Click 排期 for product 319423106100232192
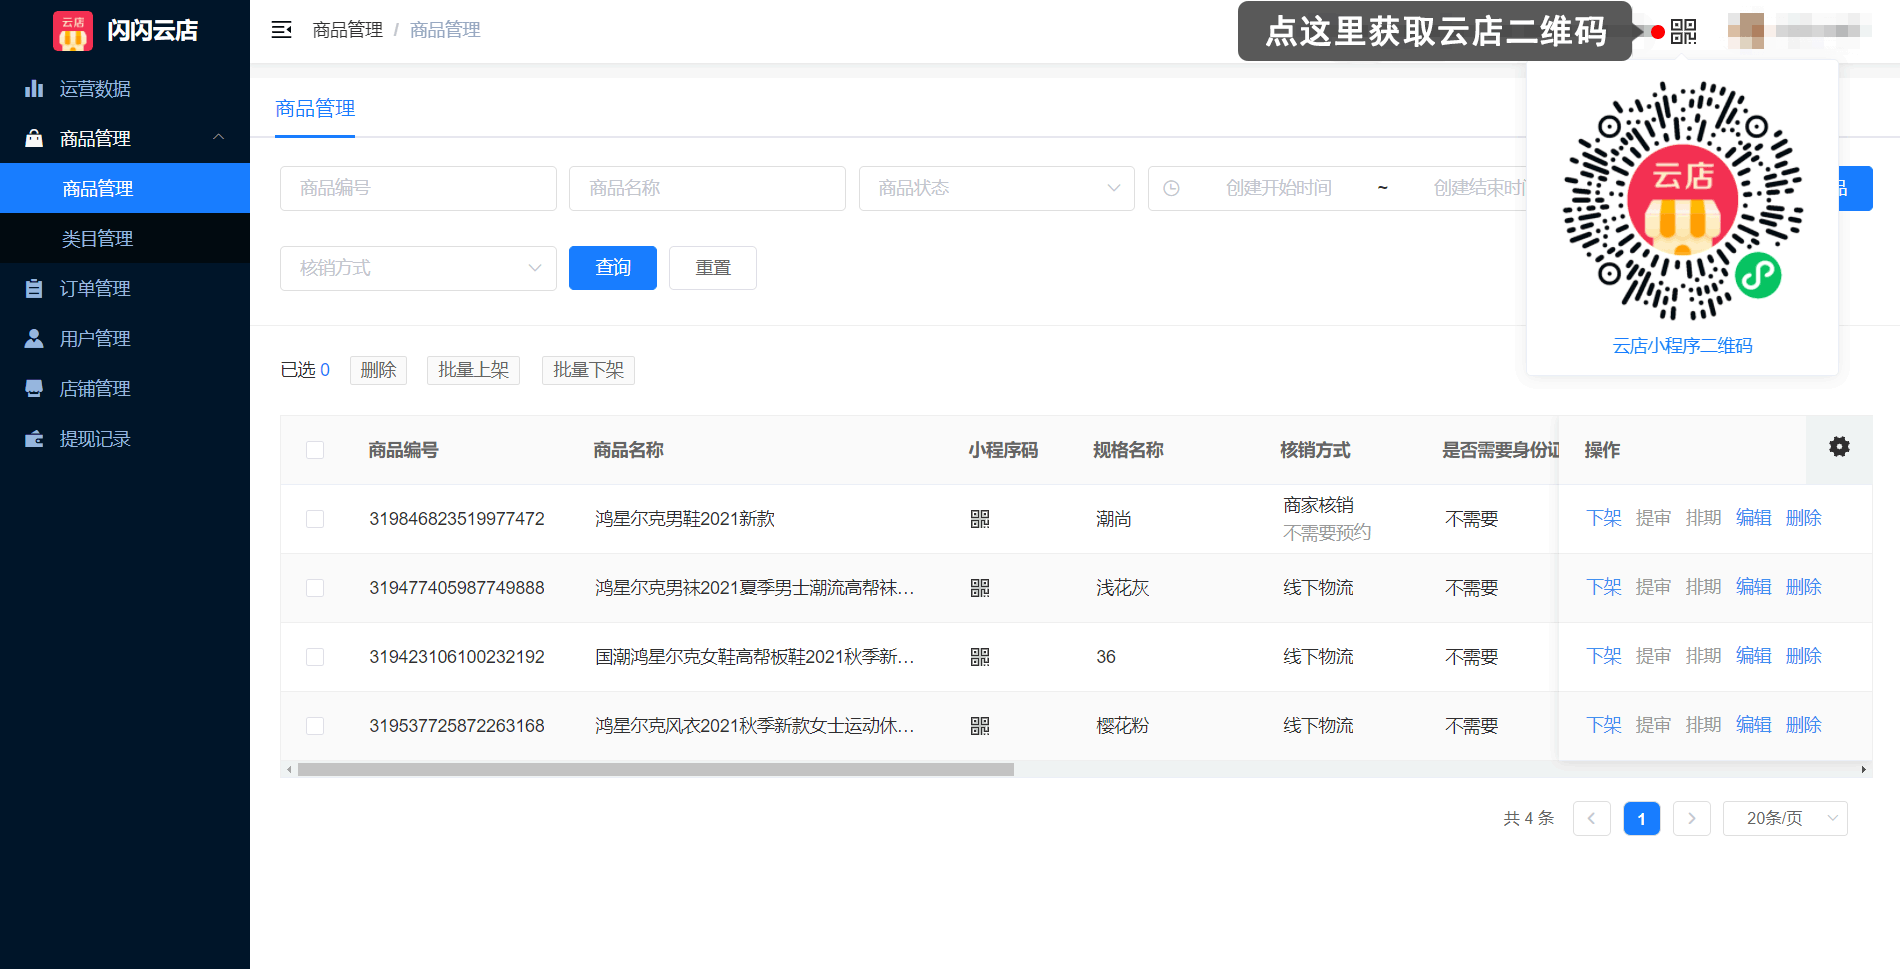The width and height of the screenshot is (1900, 969). (1704, 656)
